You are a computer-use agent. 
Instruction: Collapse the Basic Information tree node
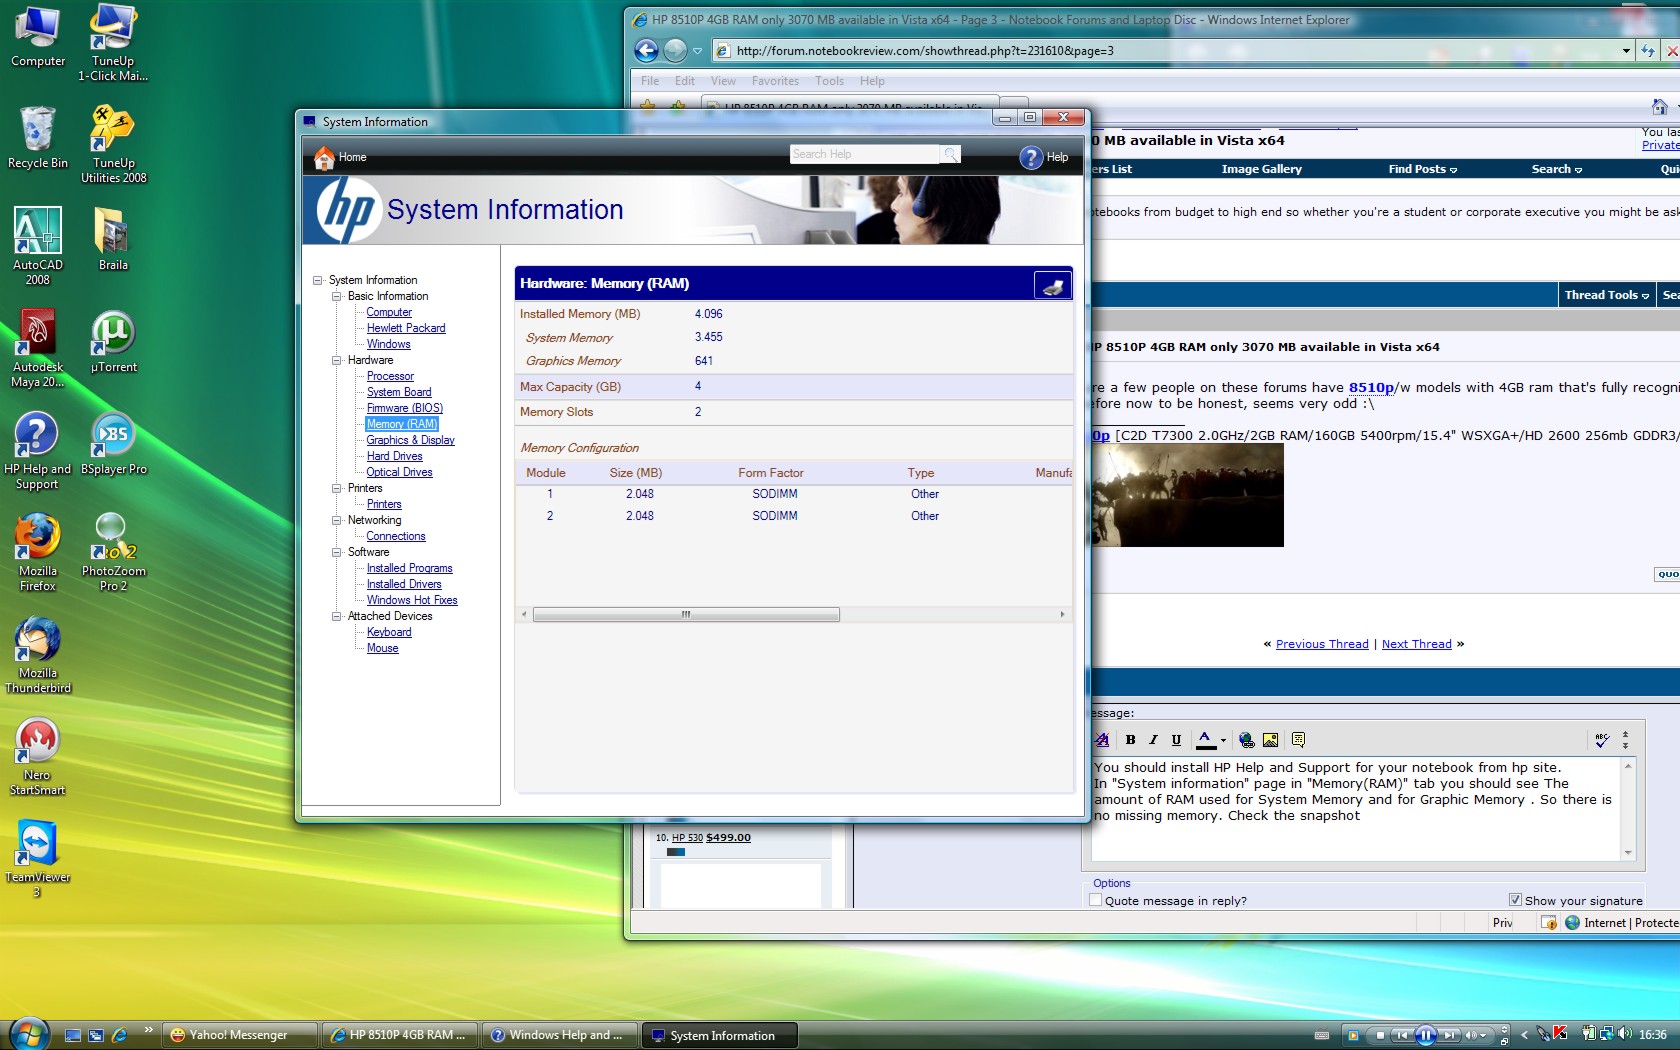336,296
